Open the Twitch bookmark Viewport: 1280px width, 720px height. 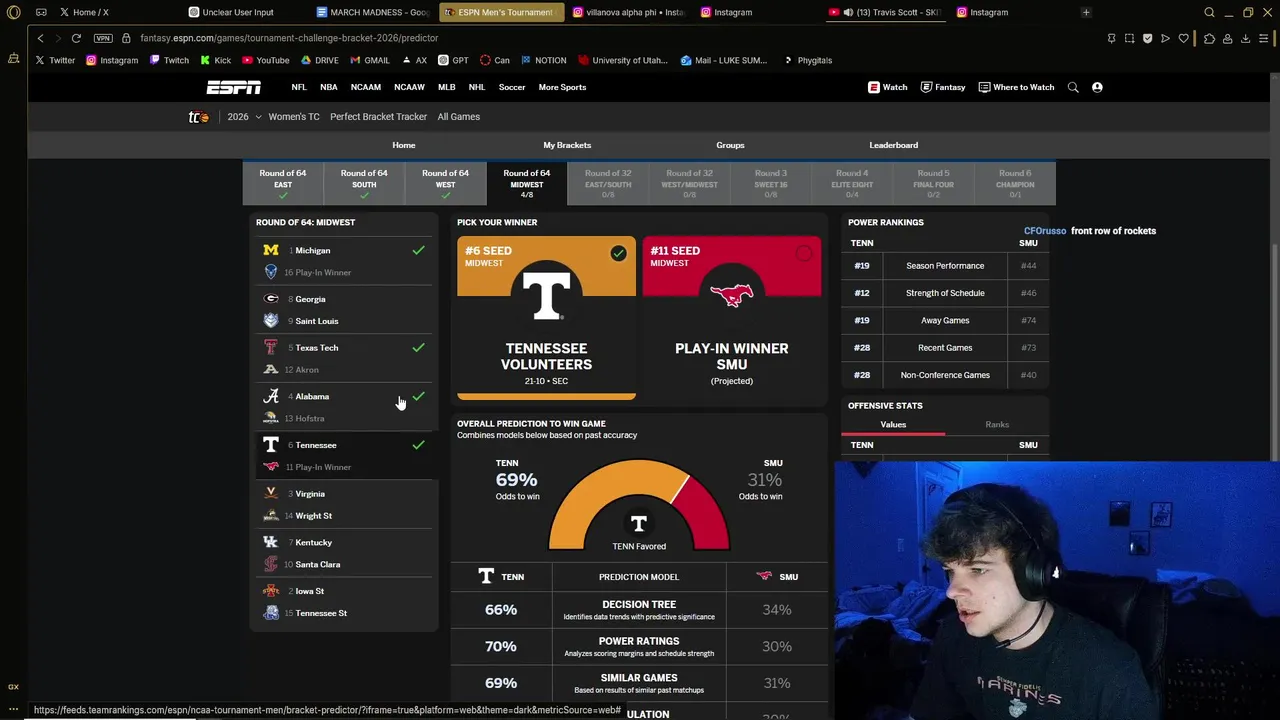pyautogui.click(x=169, y=60)
